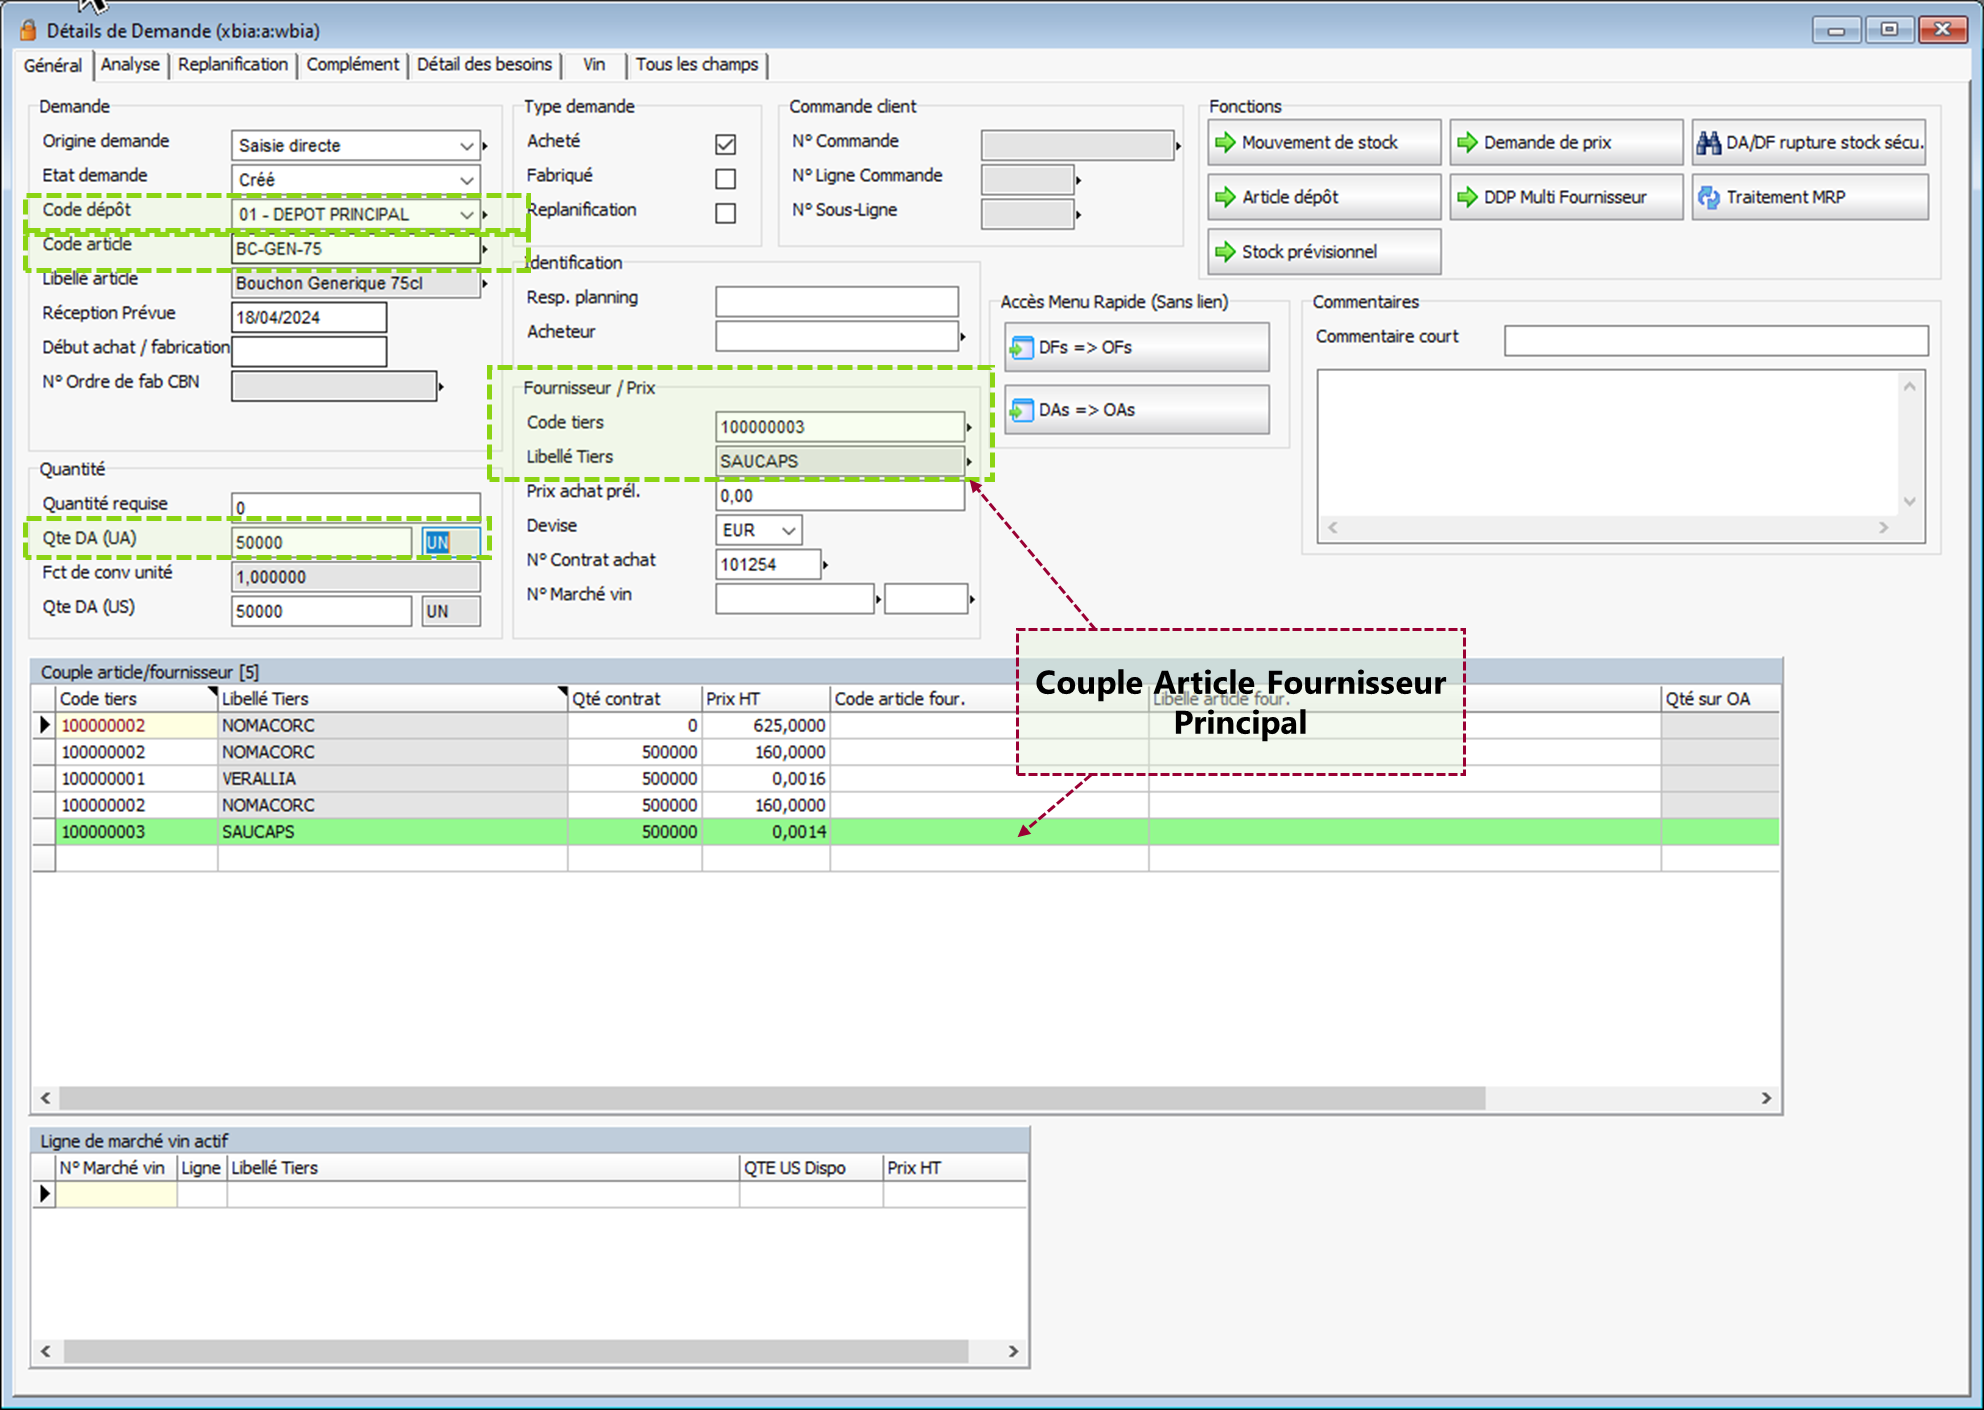The image size is (1984, 1410).
Task: Click the Demande de prix arrow icon
Action: (x=1467, y=142)
